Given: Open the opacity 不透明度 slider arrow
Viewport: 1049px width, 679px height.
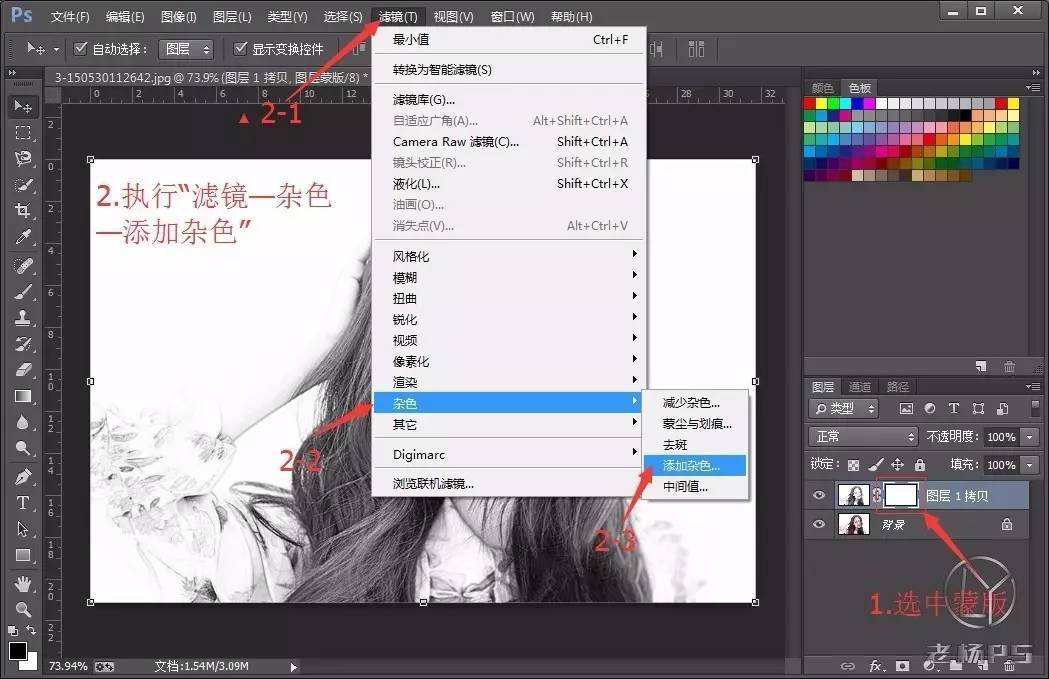Looking at the screenshot, I should (x=1030, y=437).
